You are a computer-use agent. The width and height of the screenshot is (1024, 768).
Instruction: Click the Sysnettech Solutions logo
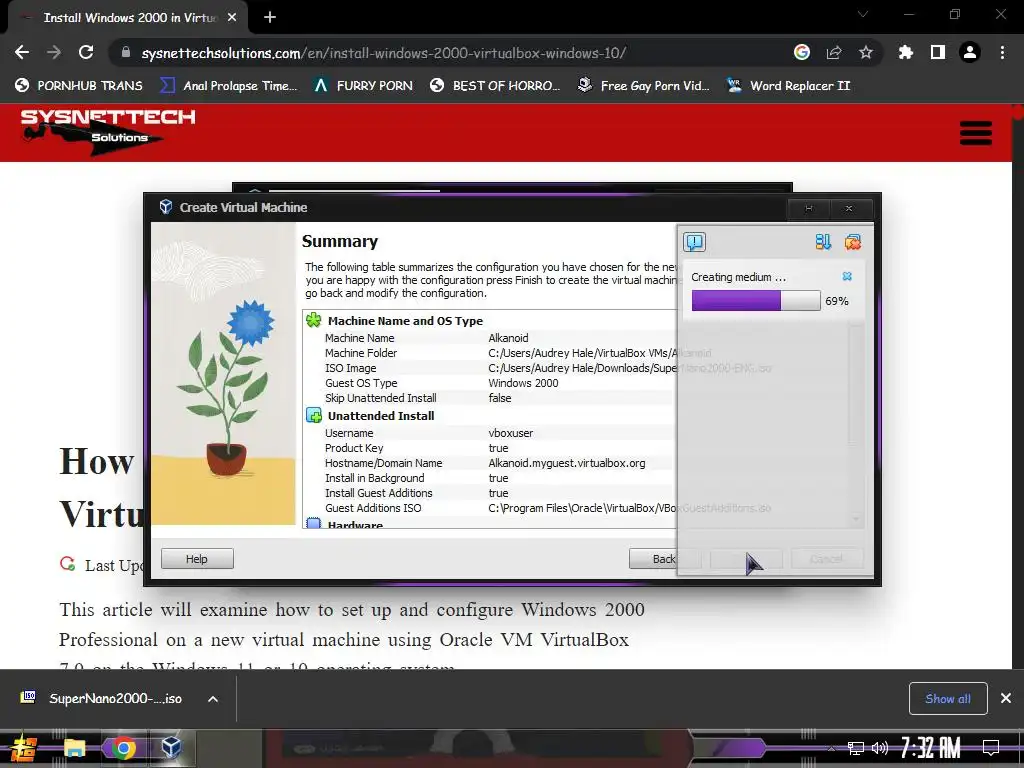108,133
